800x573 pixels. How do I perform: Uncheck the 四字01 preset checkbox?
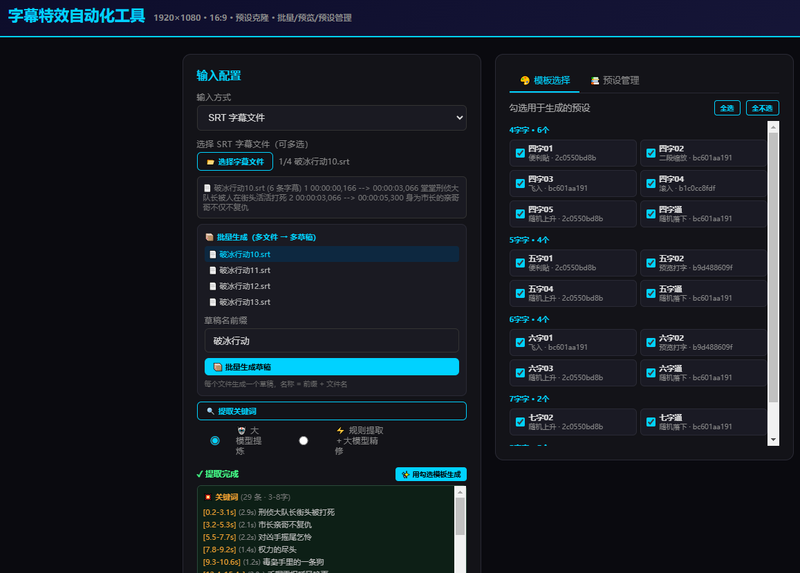(520, 153)
